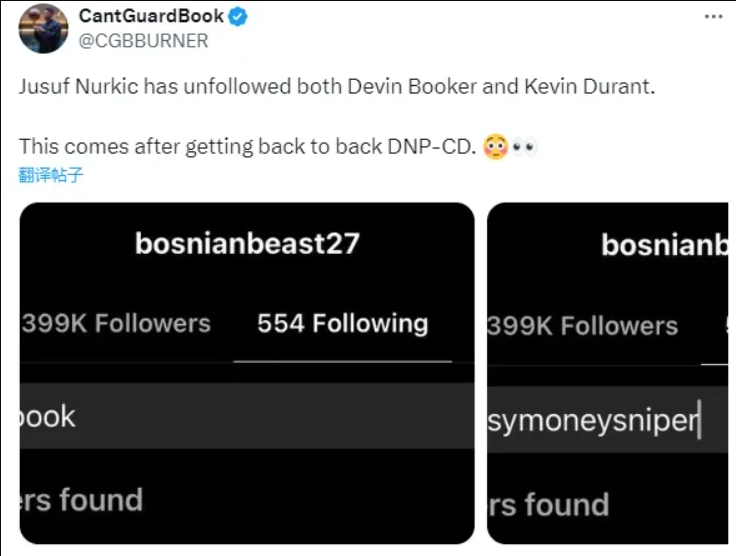The image size is (736, 556).
Task: Click the CantGuardBook display name
Action: pyautogui.click(x=152, y=17)
